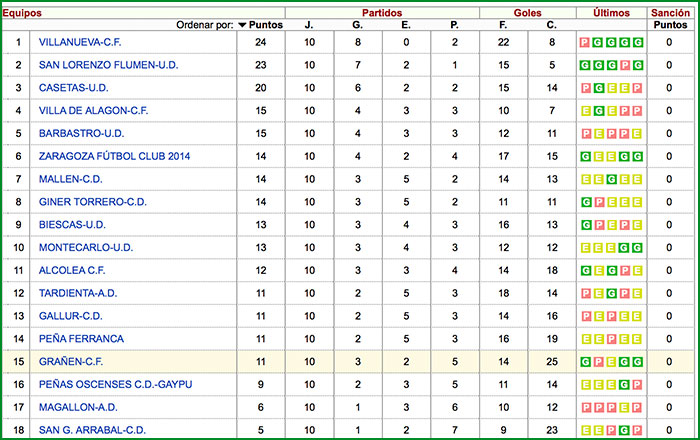
Task: Open the PEÑA FERRANCA team link
Action: 81,339
